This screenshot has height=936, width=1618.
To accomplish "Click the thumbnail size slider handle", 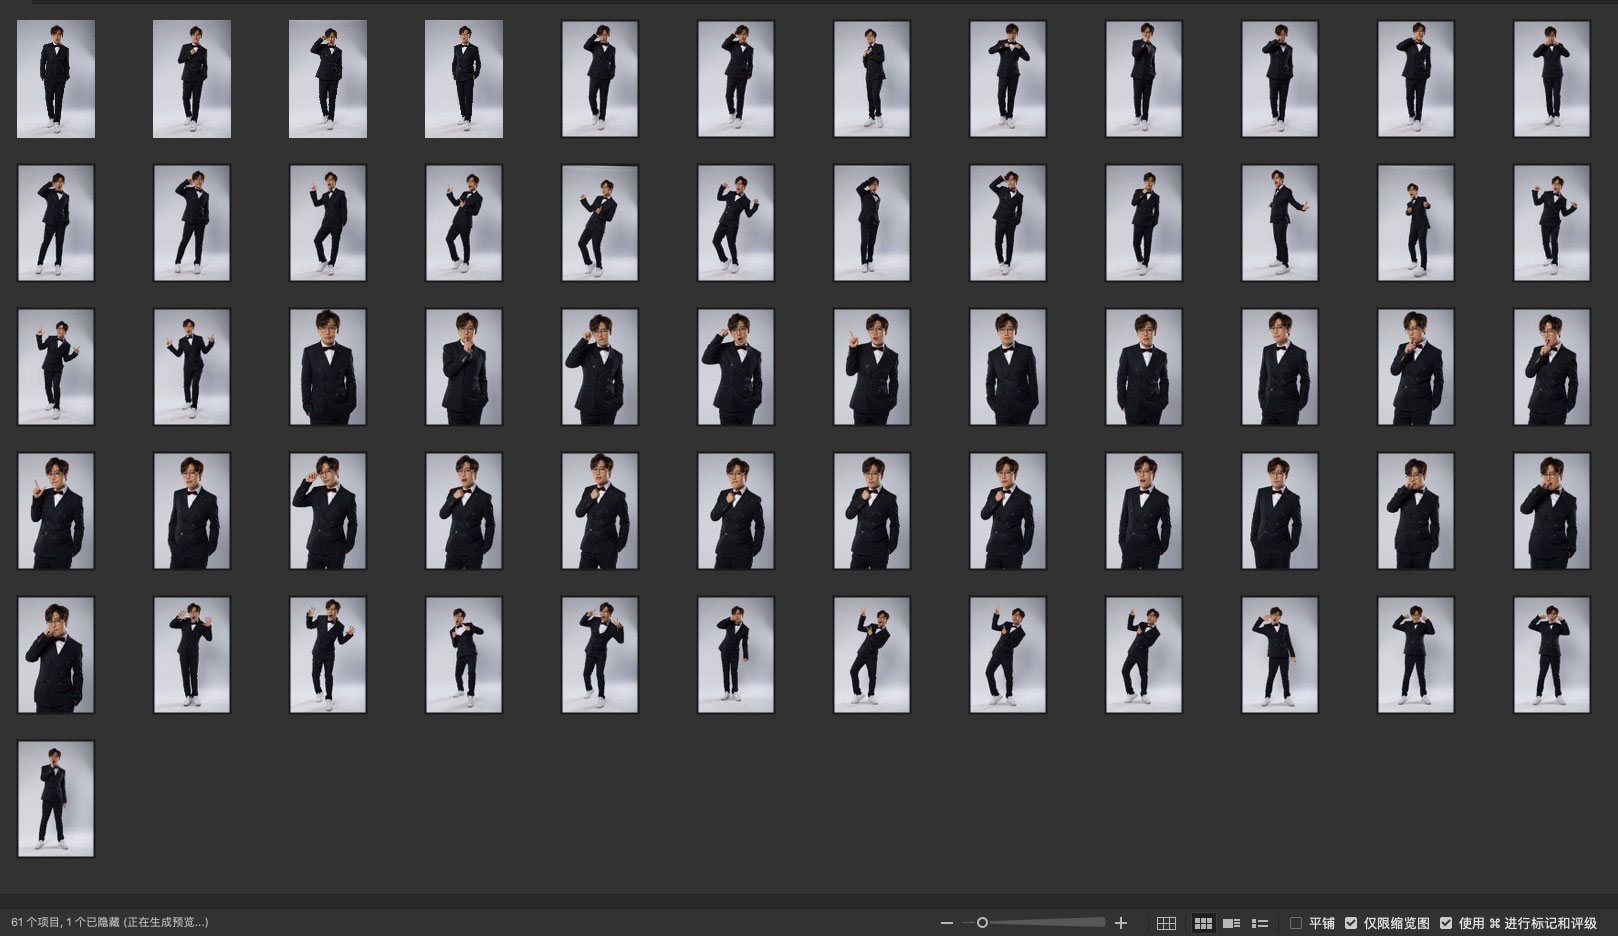I will click(x=982, y=923).
